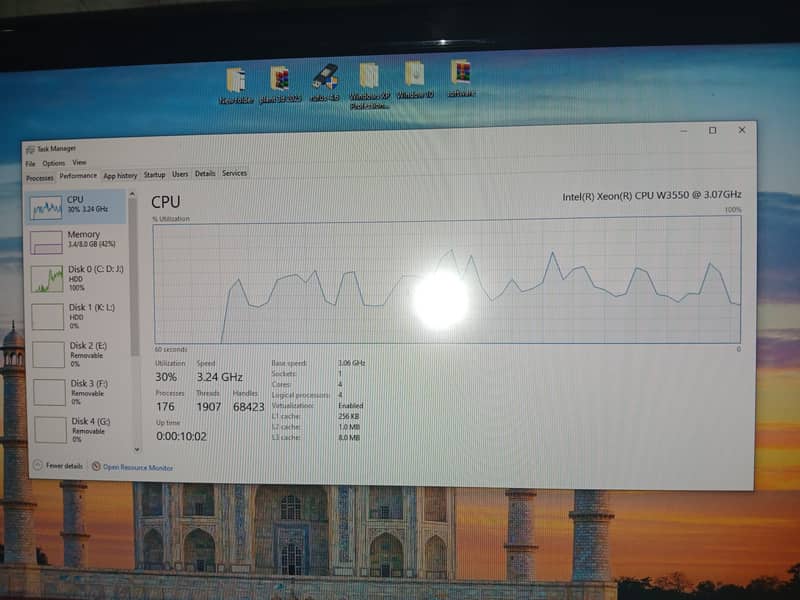This screenshot has width=800, height=600.
Task: Click the sidebar vertical scrollbar thumb
Action: coord(135,277)
